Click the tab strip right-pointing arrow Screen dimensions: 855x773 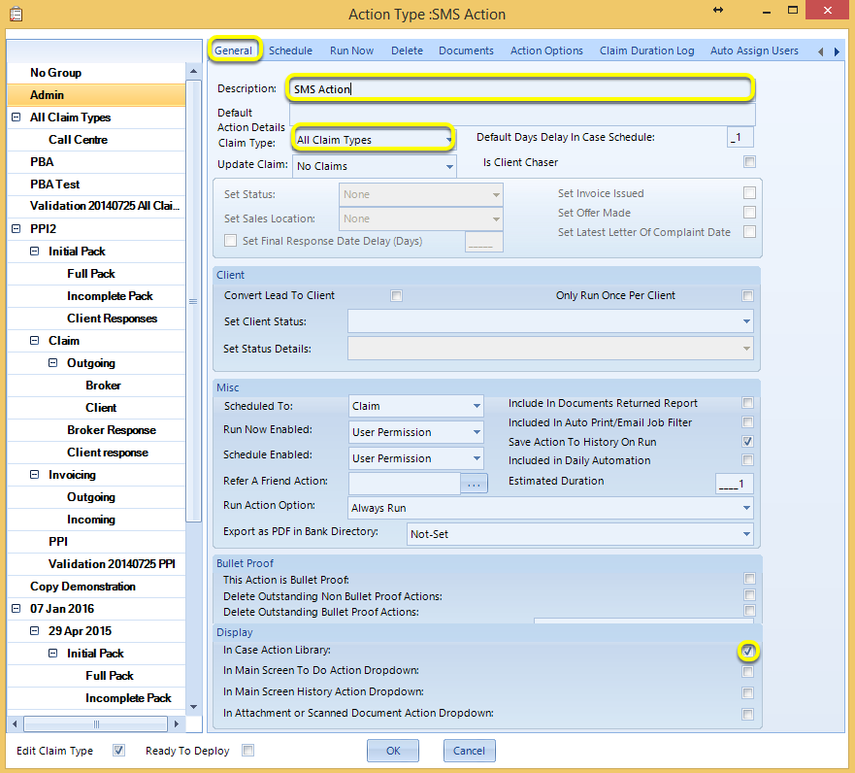tap(836, 52)
